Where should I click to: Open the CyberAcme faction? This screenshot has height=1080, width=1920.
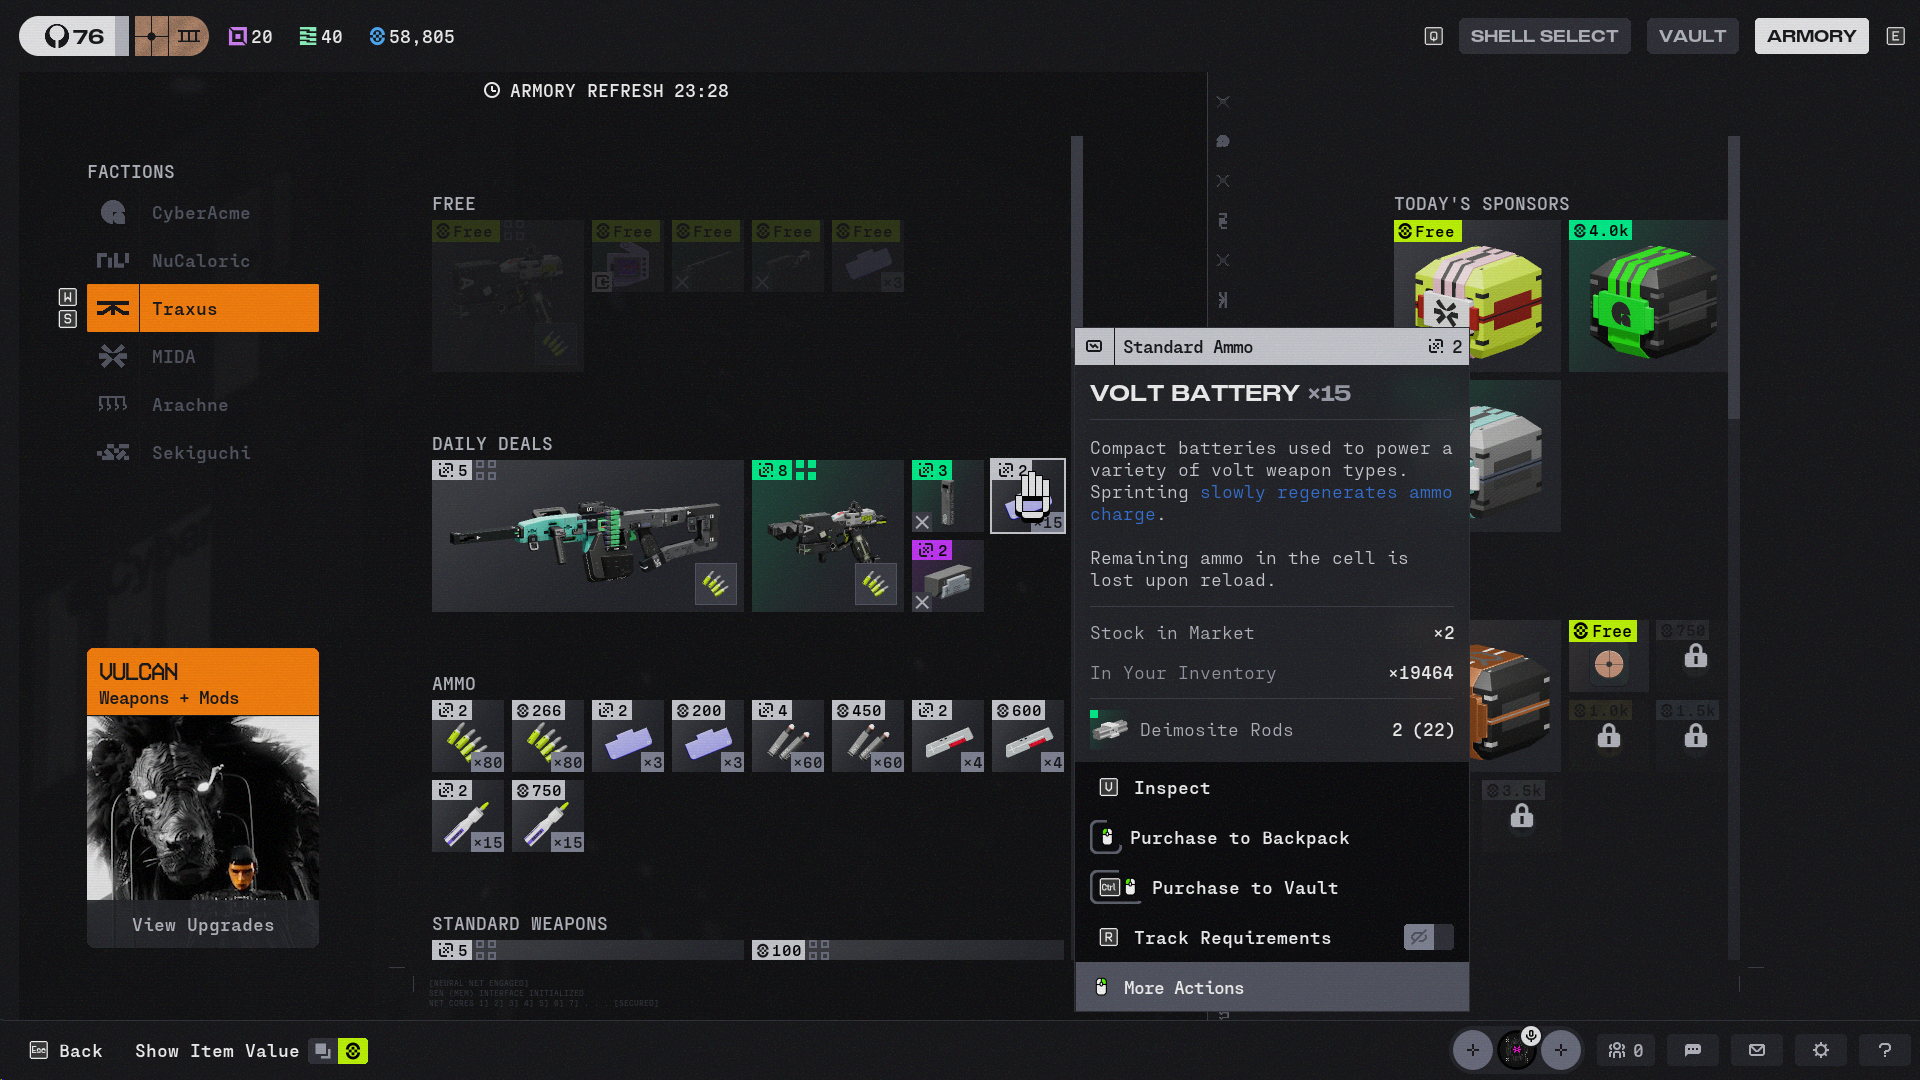pos(175,213)
